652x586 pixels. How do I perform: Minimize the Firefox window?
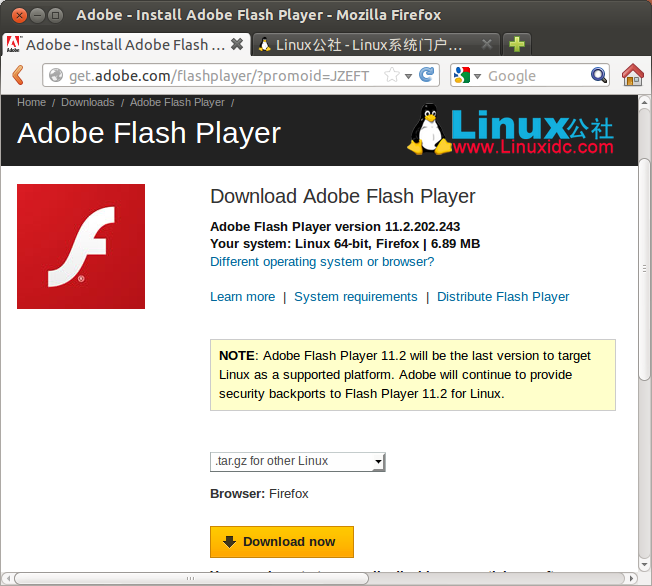point(37,15)
